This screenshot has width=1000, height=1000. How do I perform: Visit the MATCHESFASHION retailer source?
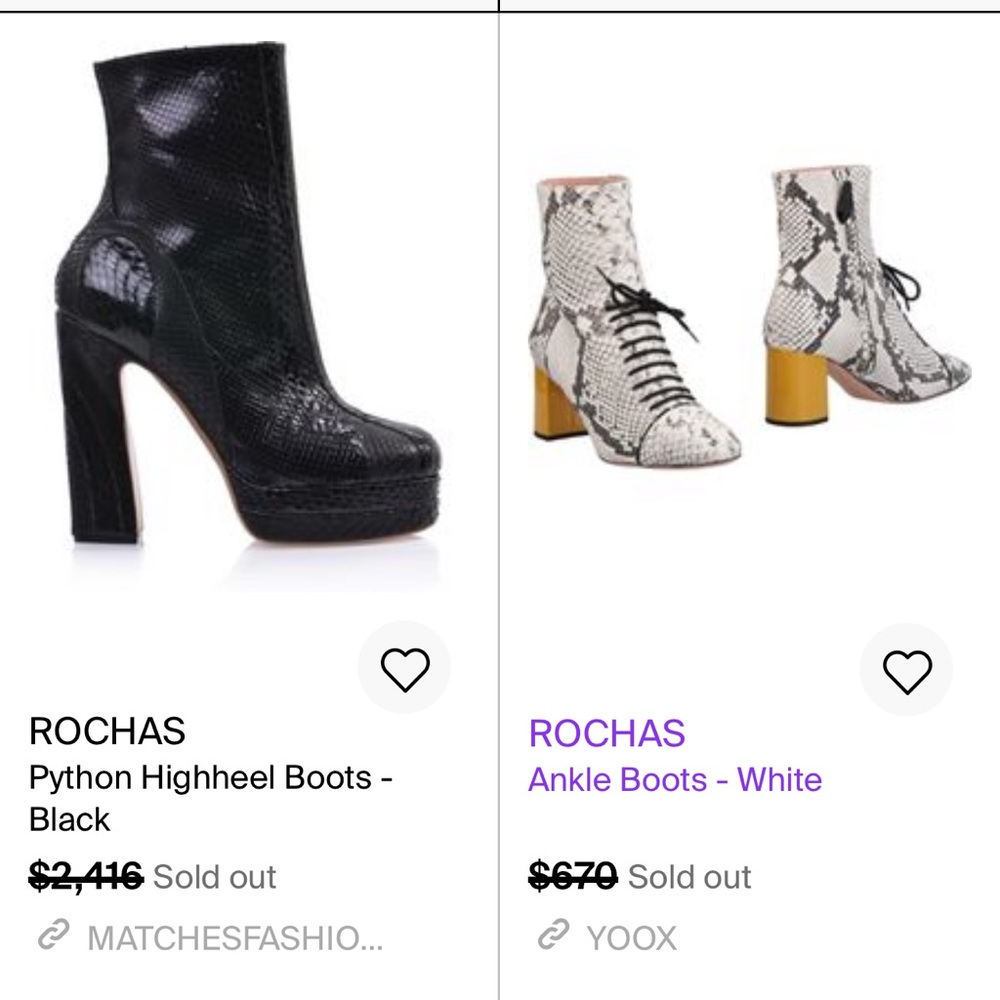pyautogui.click(x=235, y=938)
